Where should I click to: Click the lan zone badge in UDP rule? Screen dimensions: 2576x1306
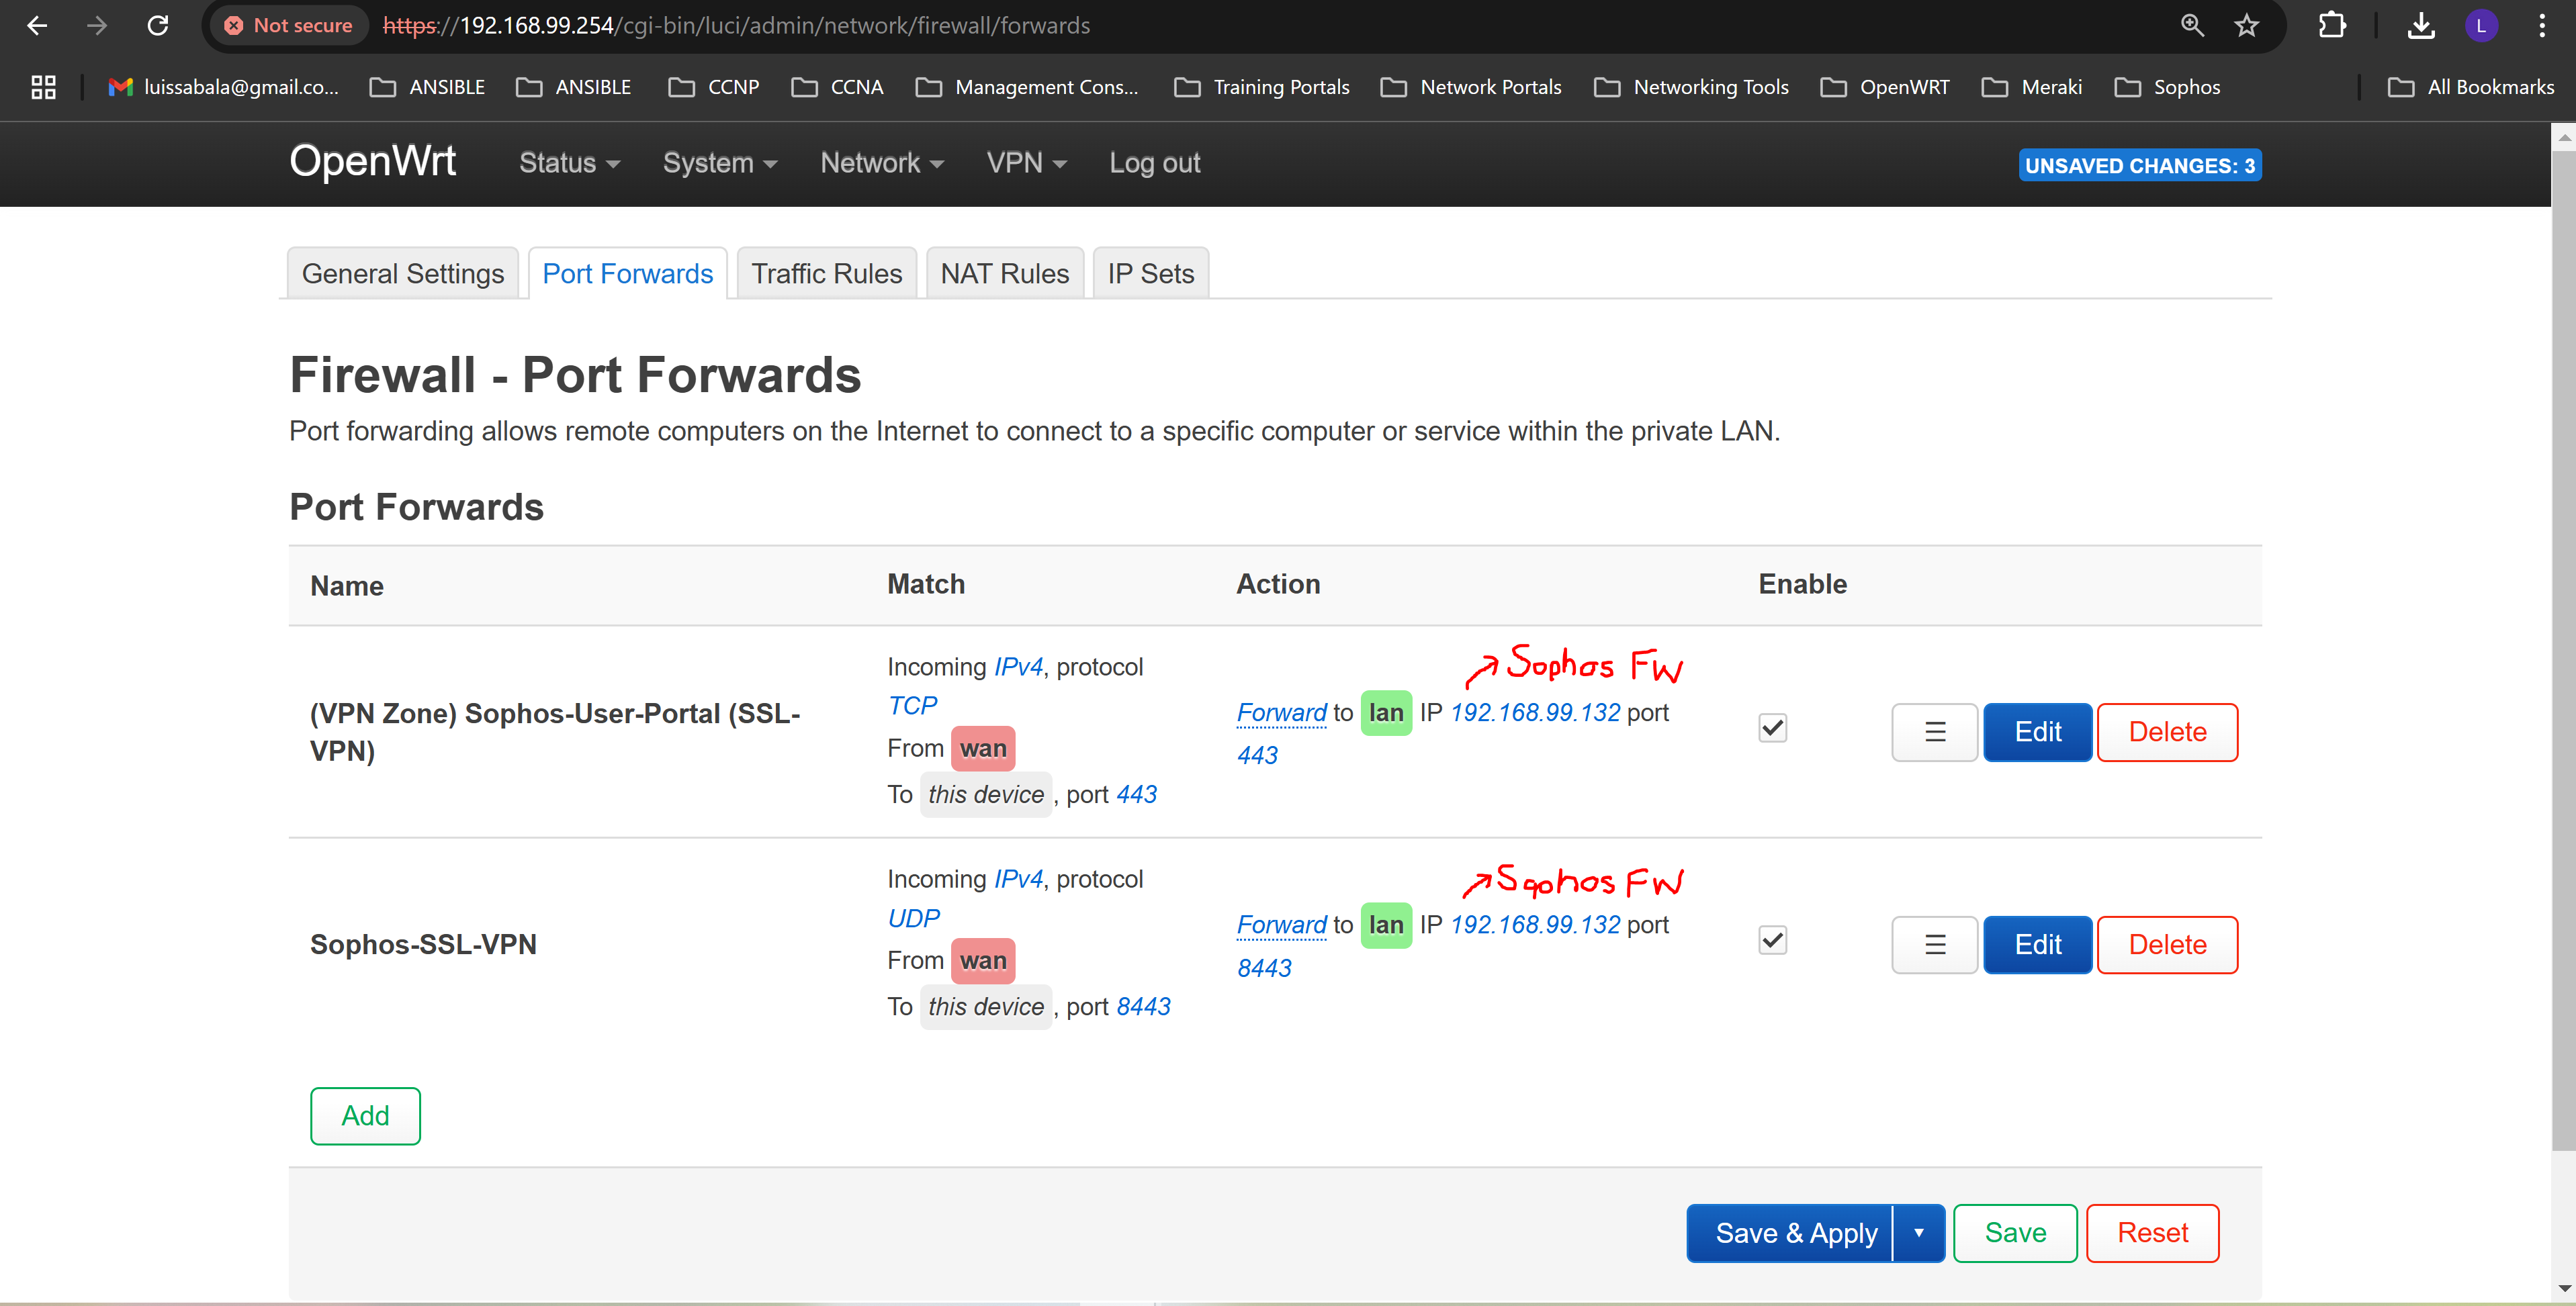pyautogui.click(x=1385, y=925)
